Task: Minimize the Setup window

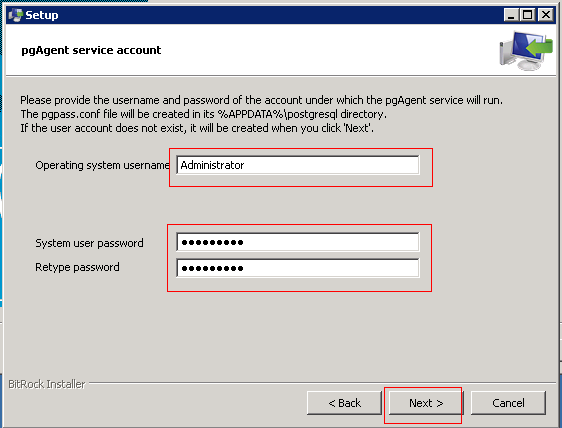Action: (511, 15)
